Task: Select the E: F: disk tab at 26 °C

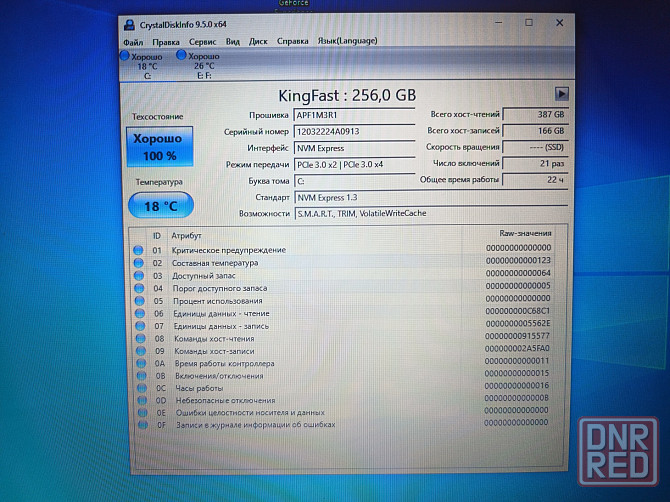Action: pos(199,65)
